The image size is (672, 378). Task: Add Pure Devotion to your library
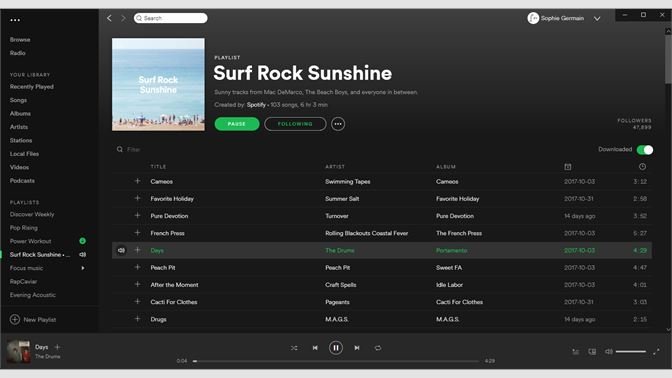point(137,215)
